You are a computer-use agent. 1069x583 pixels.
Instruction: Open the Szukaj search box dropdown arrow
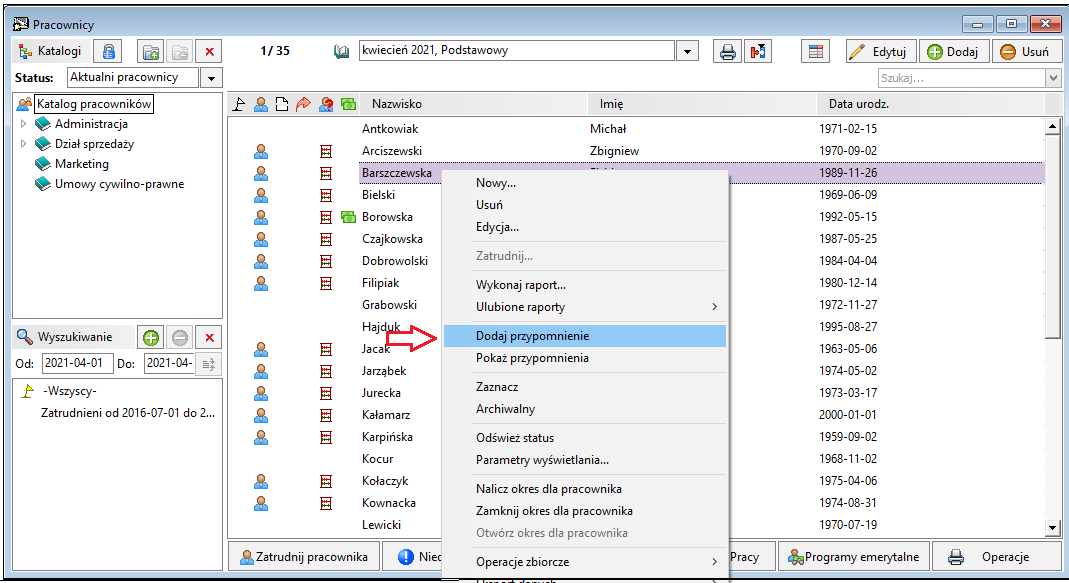(x=1053, y=78)
